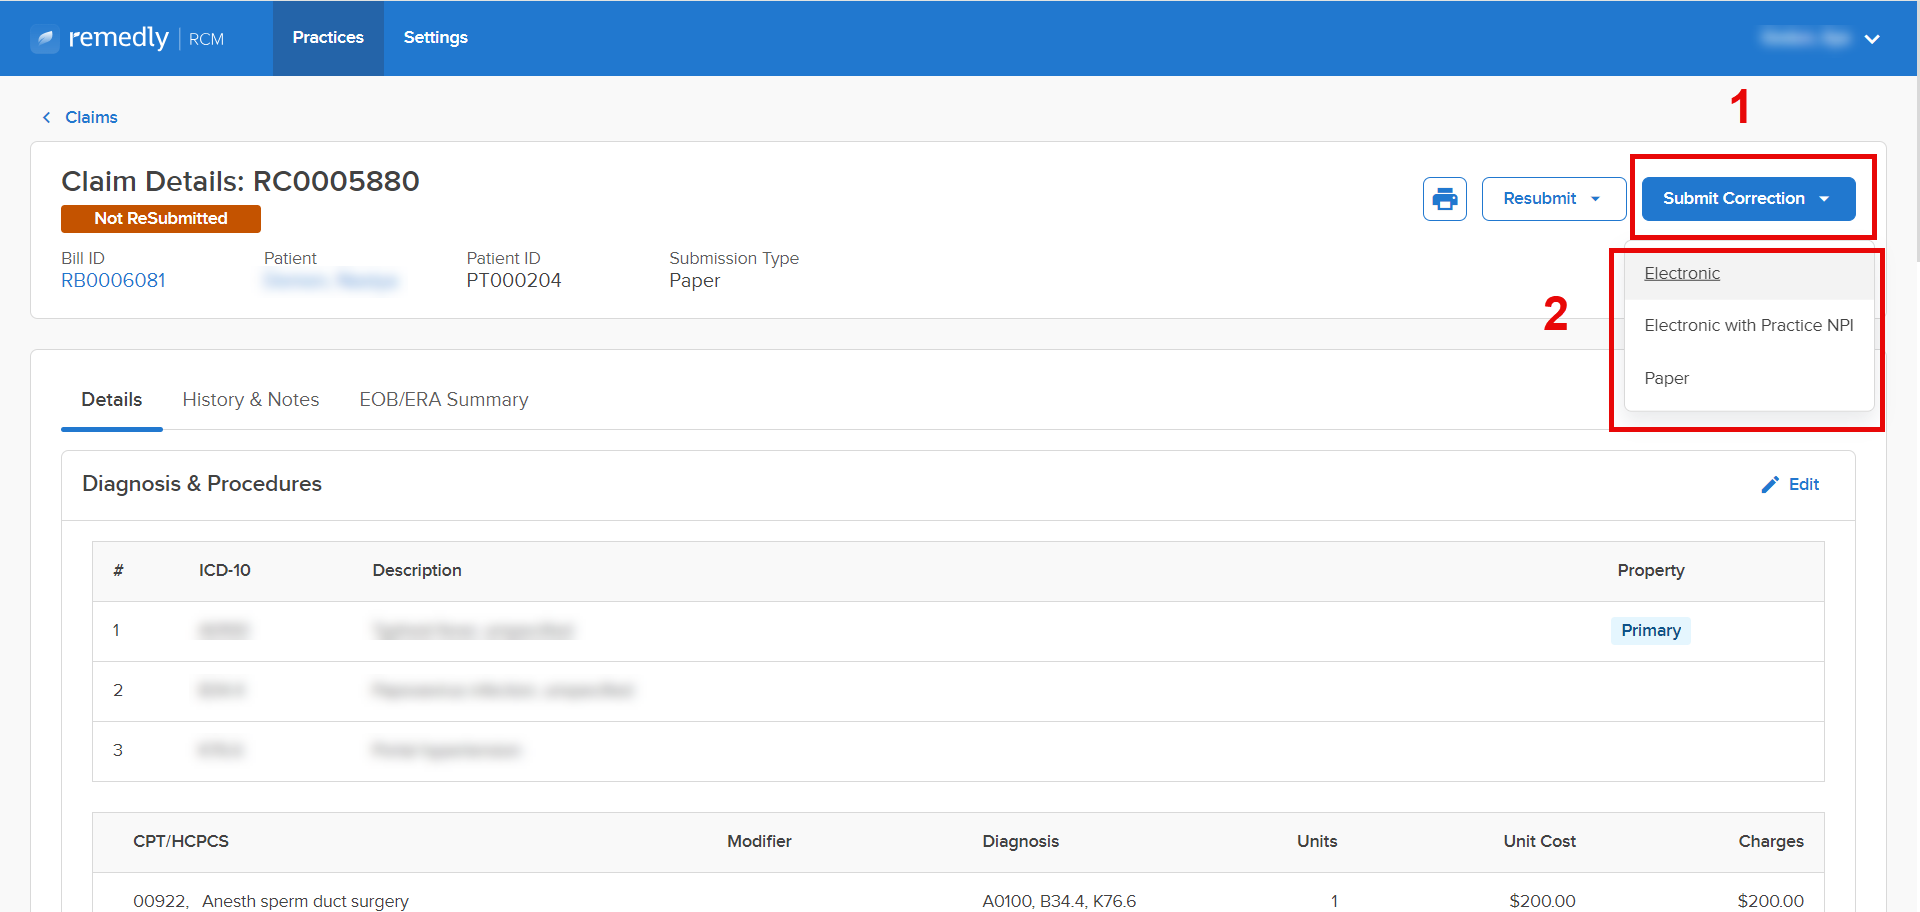Click the pencil Edit icon

click(1770, 485)
